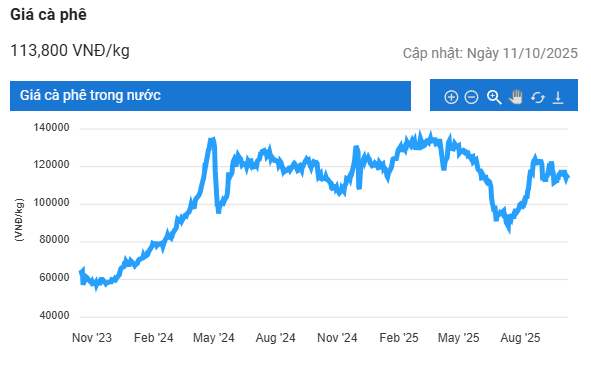Activate the hand panning tool
591x370 pixels.
516,97
